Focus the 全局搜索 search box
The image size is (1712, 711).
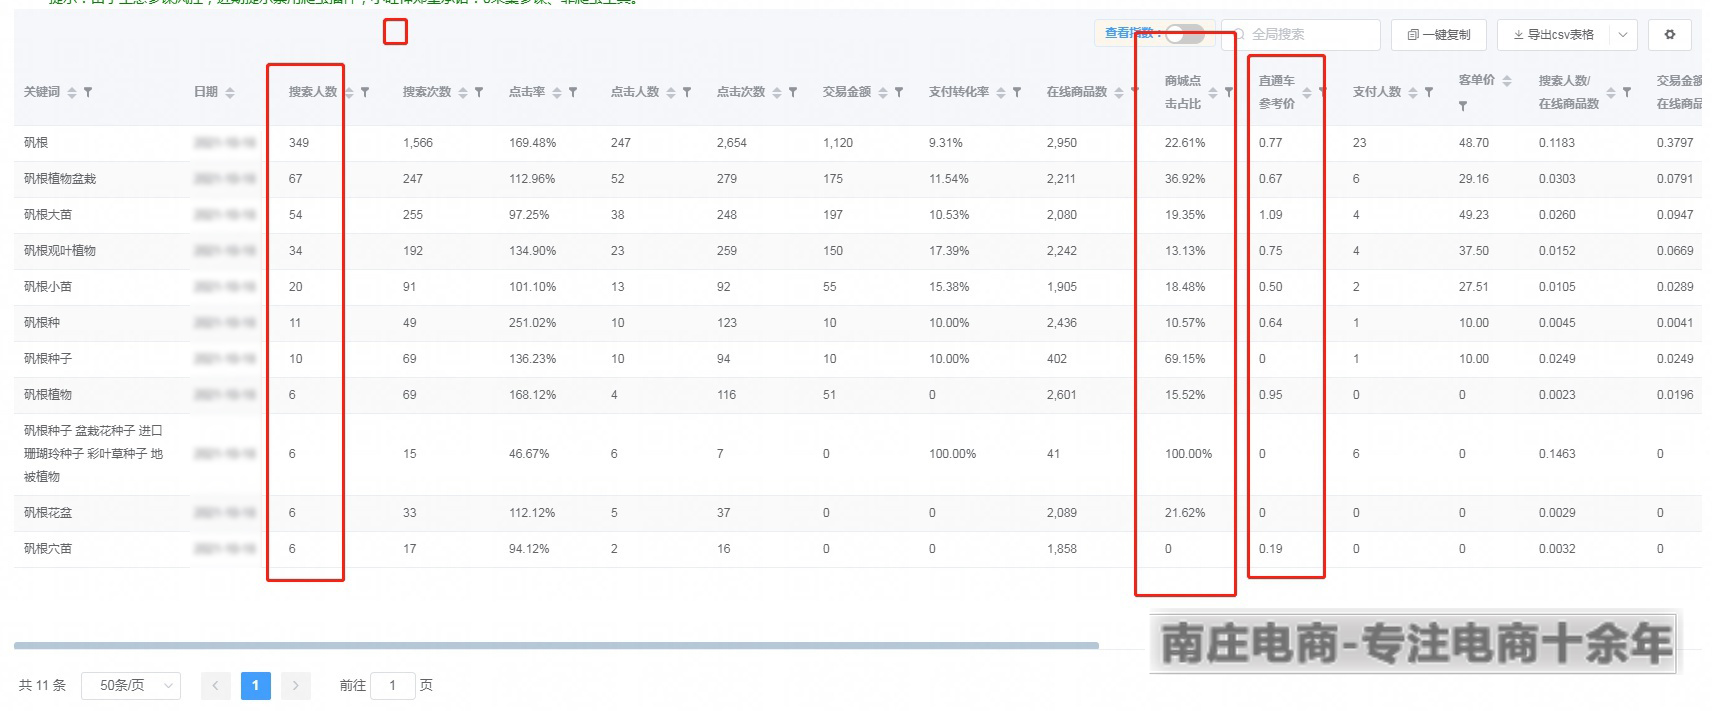(1301, 34)
